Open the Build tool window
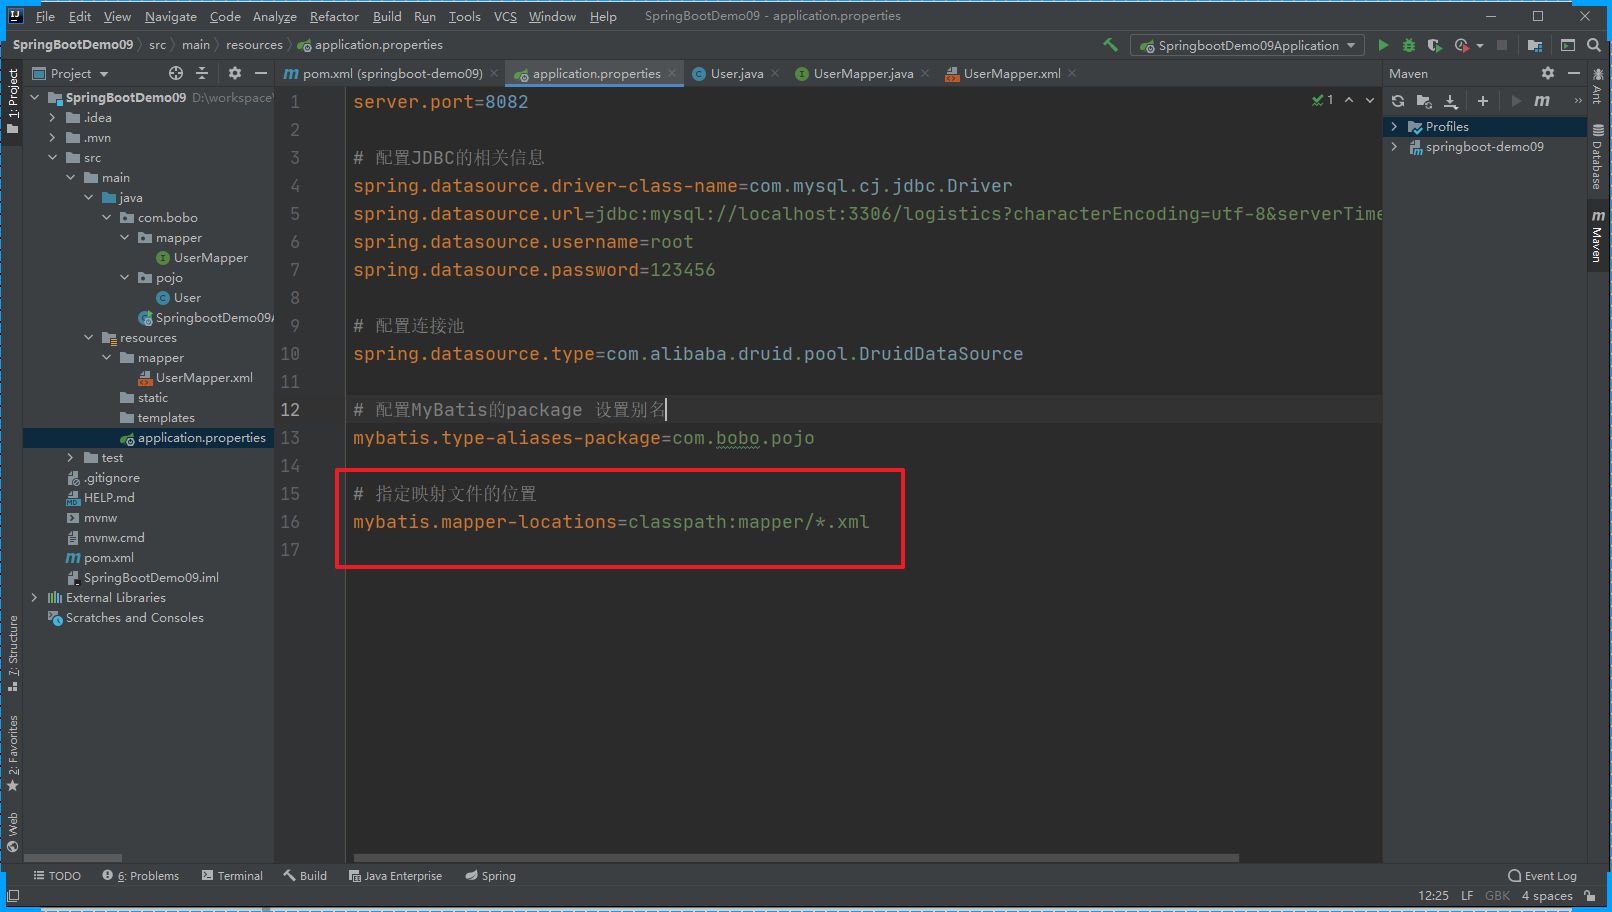Viewport: 1612px width, 912px height. tap(305, 876)
